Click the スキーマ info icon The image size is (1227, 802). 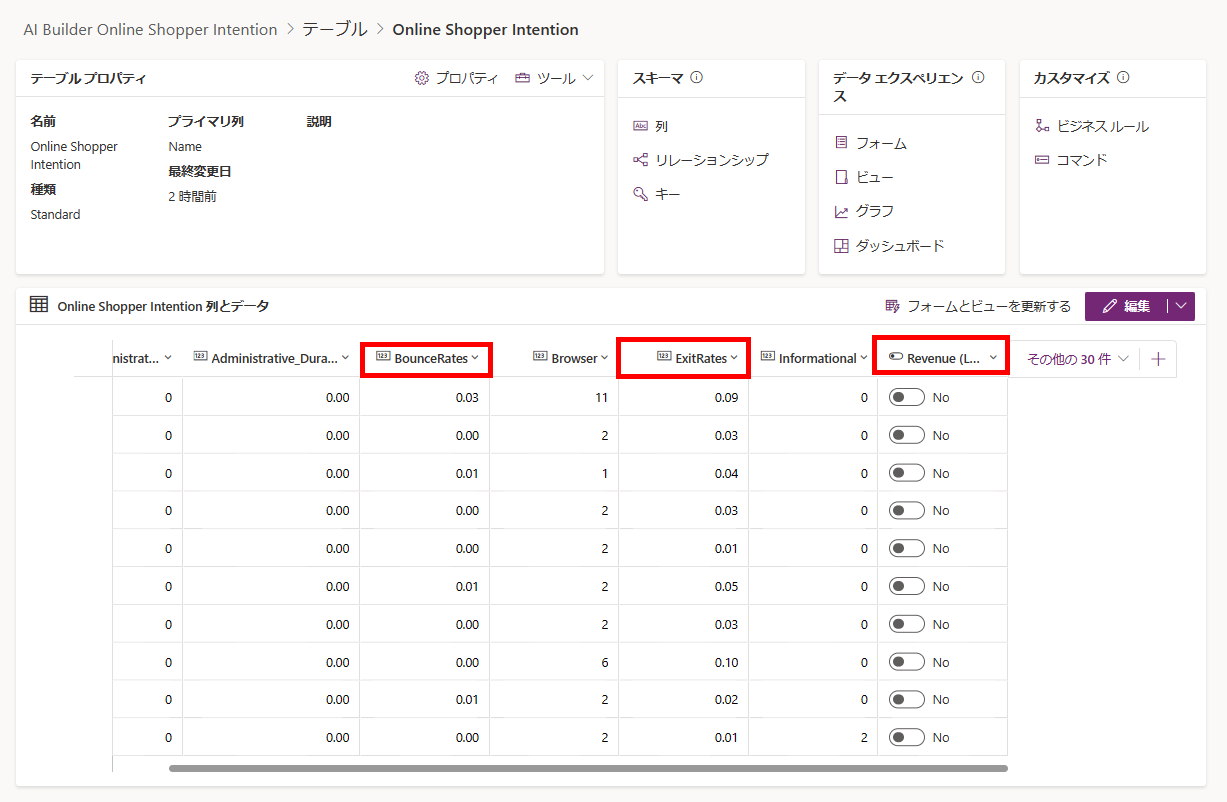point(697,77)
